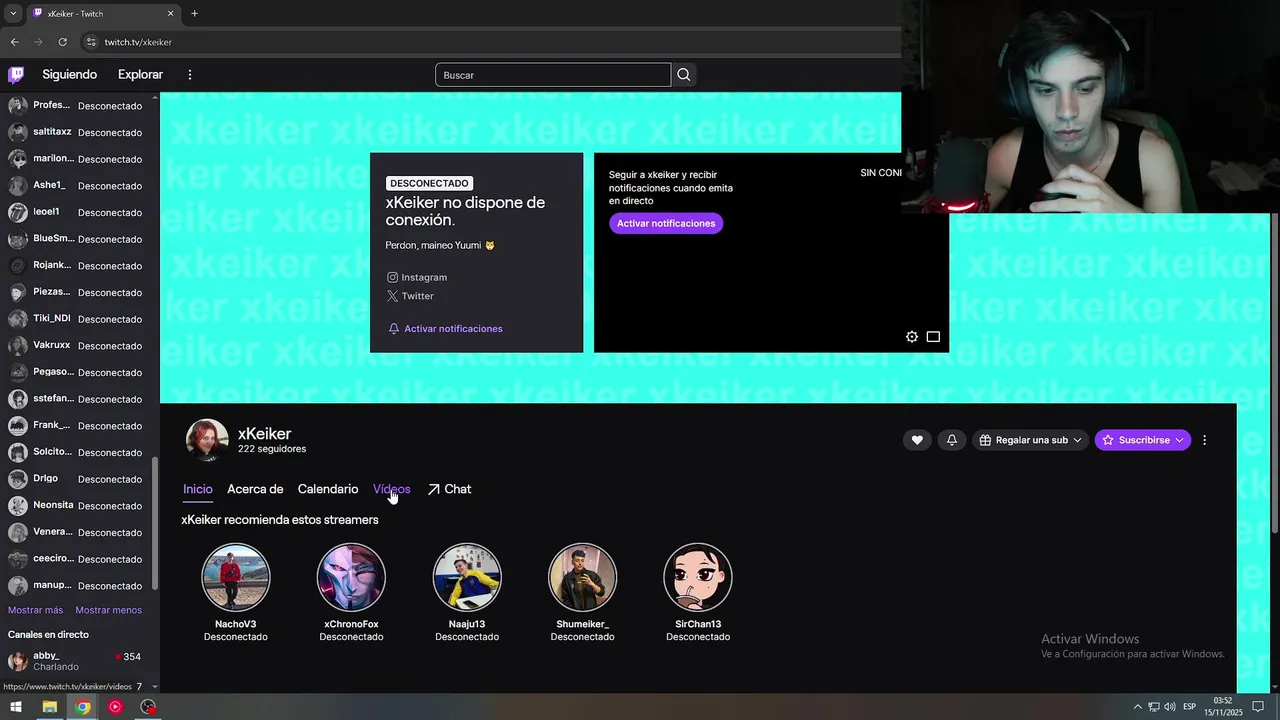Open the Chat pop-out tab

pos(449,489)
